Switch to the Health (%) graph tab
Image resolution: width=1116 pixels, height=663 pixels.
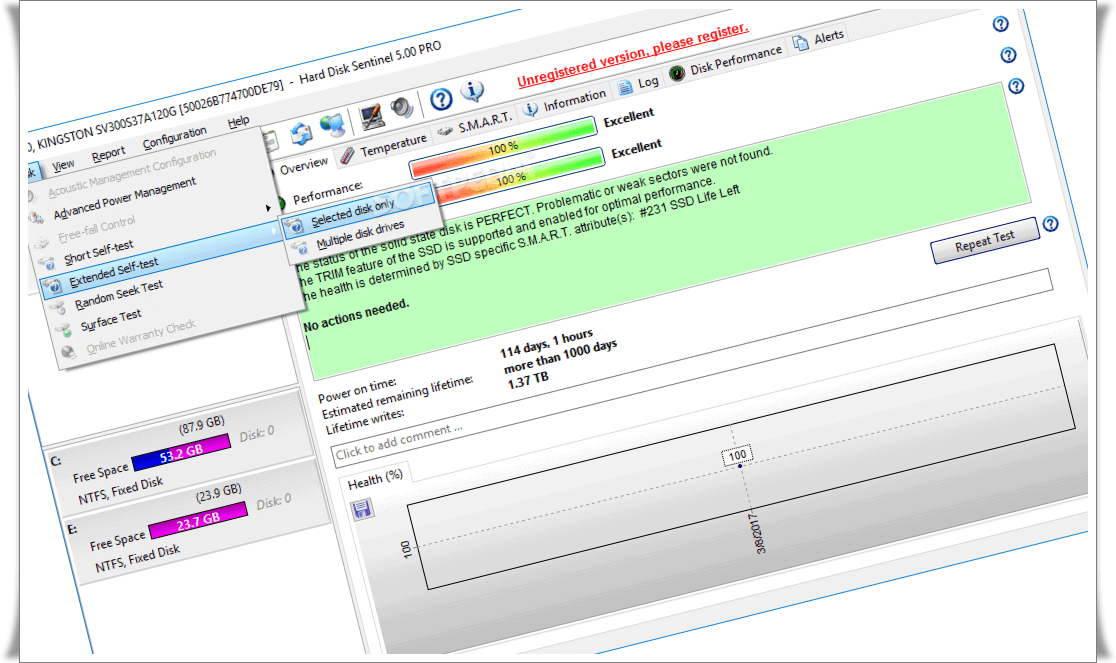coord(375,479)
